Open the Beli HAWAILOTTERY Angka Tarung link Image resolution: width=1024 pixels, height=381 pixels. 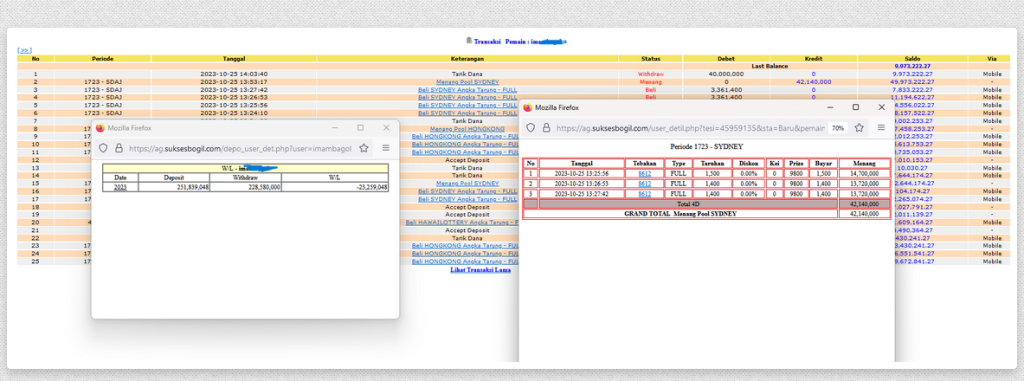[462, 222]
